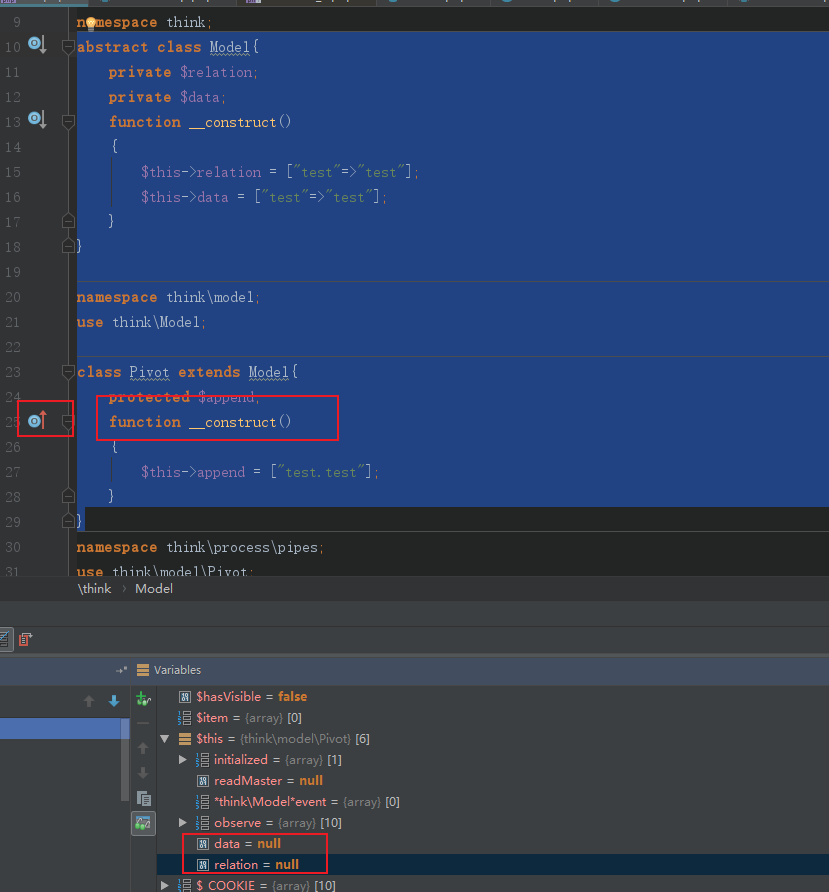The height and width of the screenshot is (892, 829).
Task: Click 'think\process\pipes' namespace on line 30
Action: click(x=242, y=547)
